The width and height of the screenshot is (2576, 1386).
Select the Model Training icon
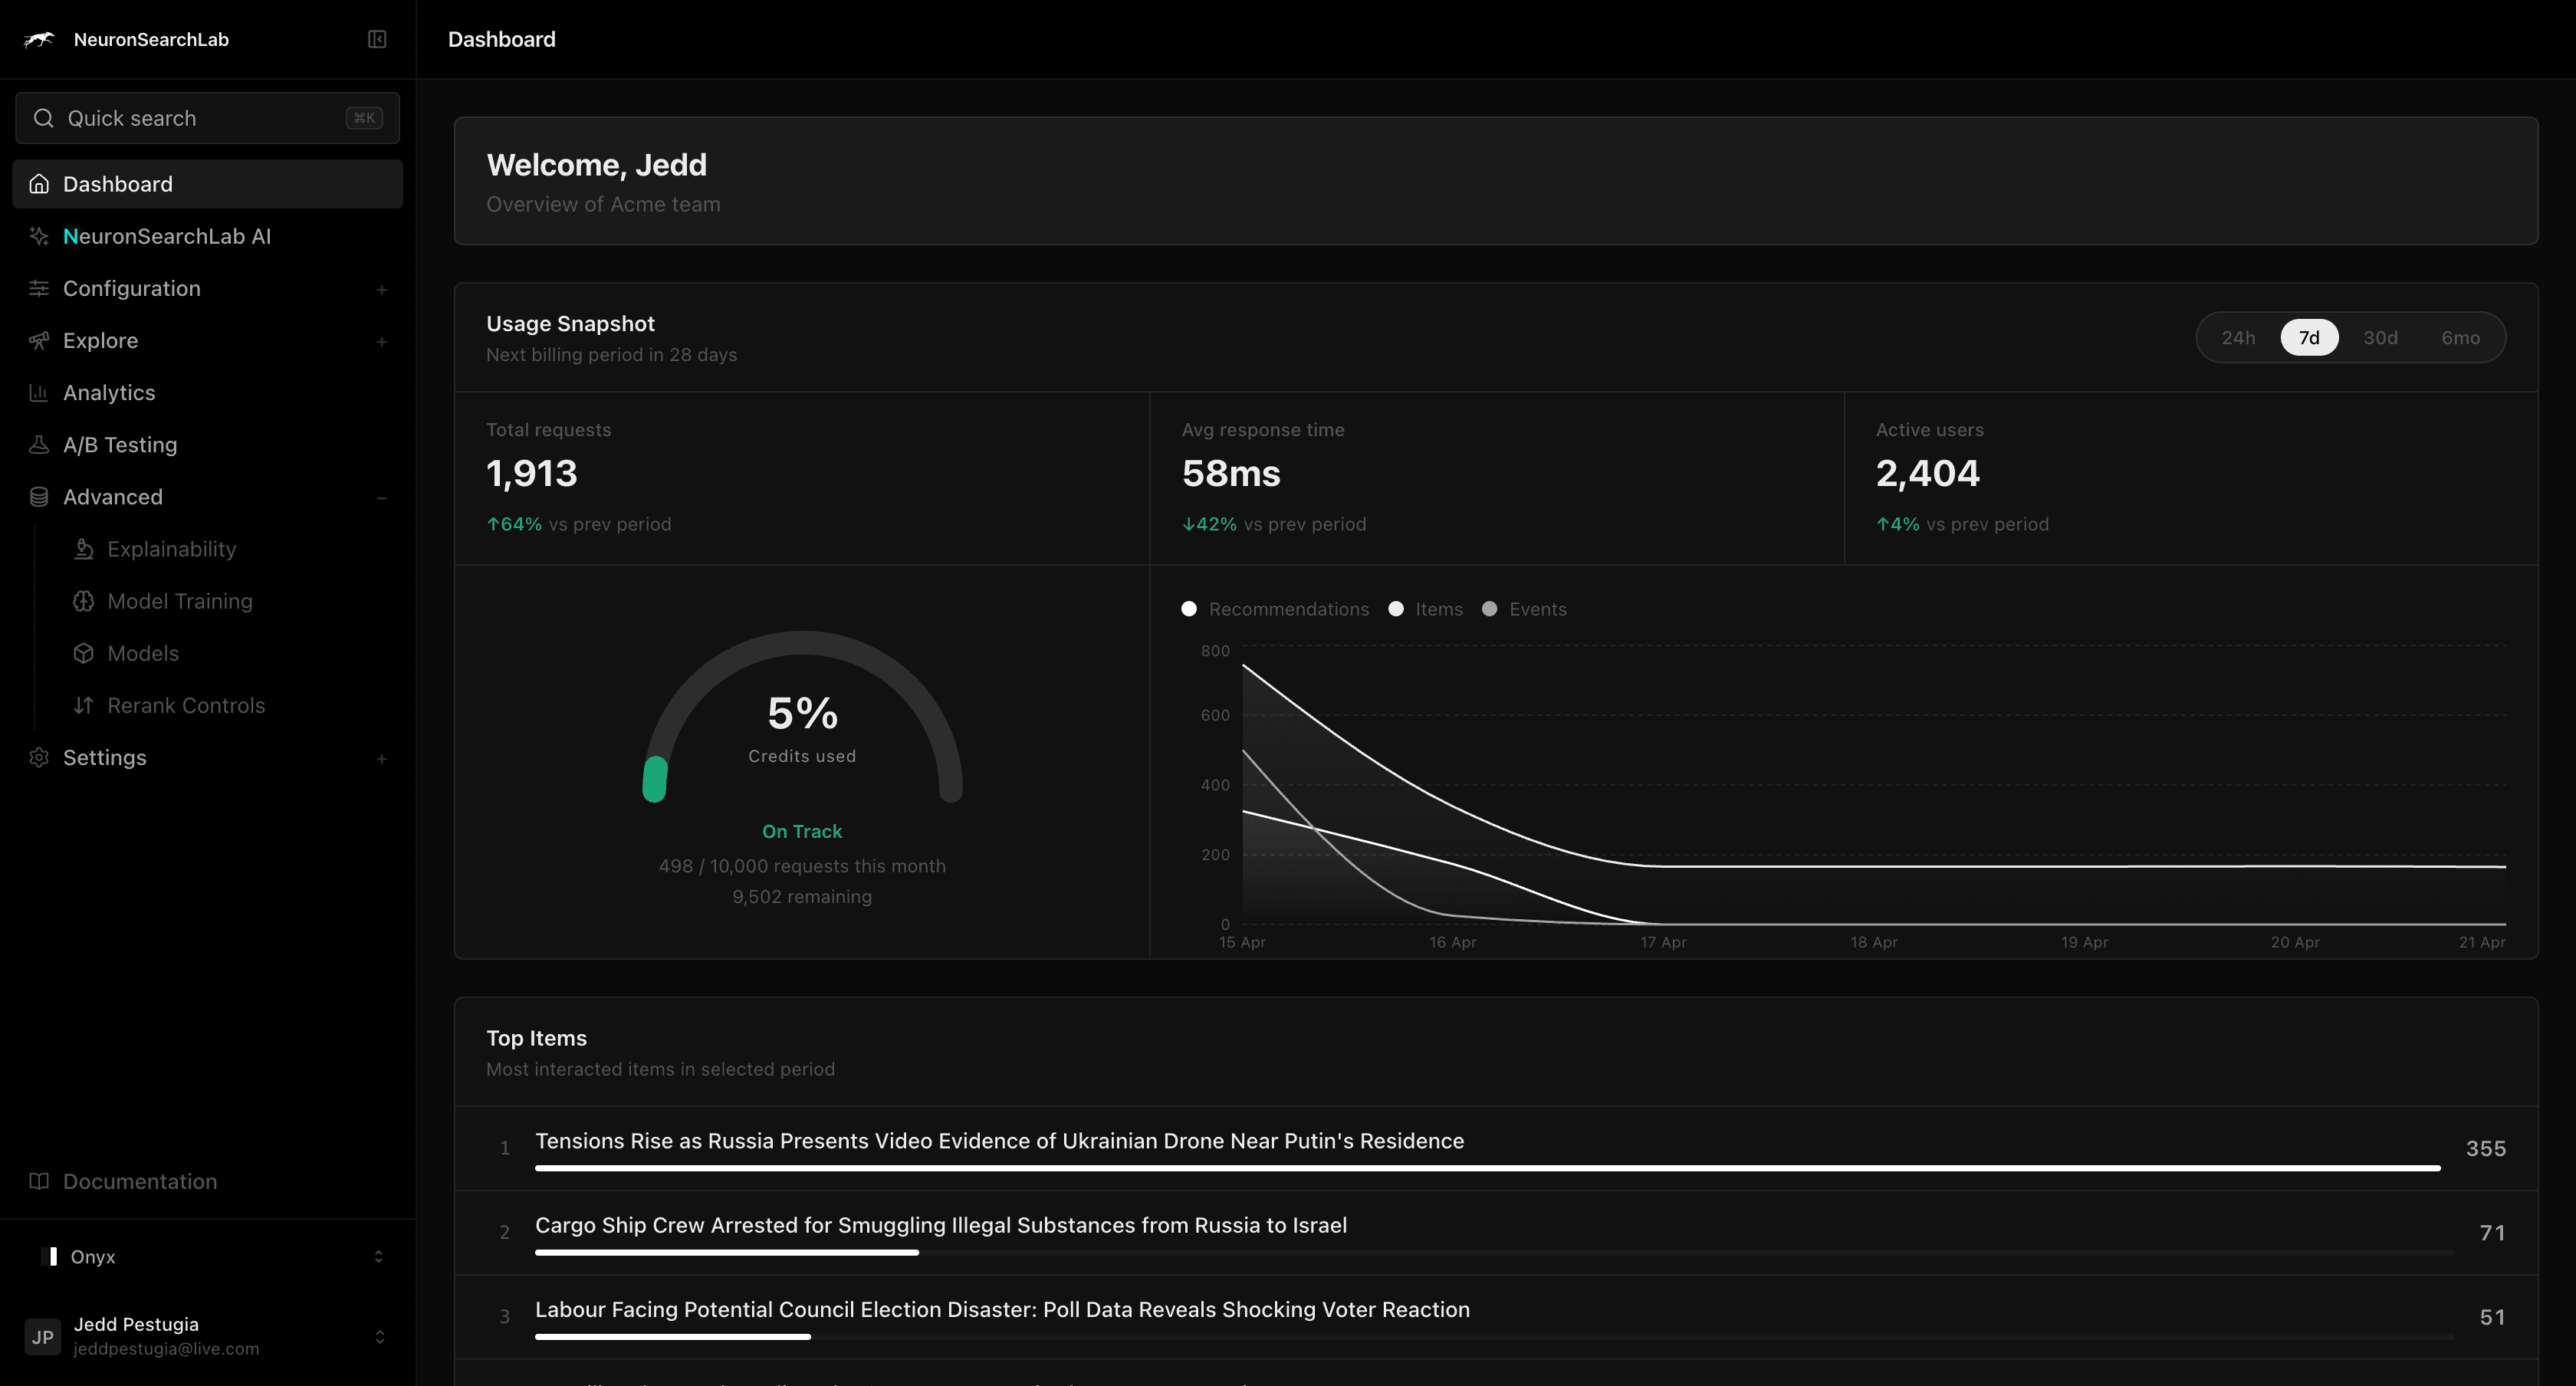coord(83,601)
